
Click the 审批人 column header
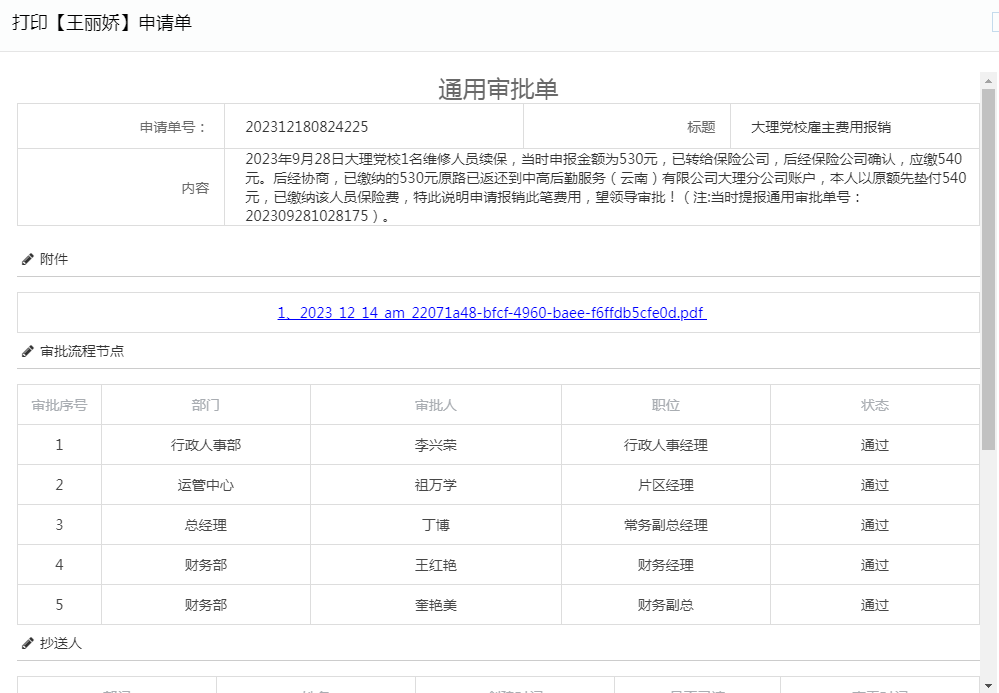[x=436, y=405]
